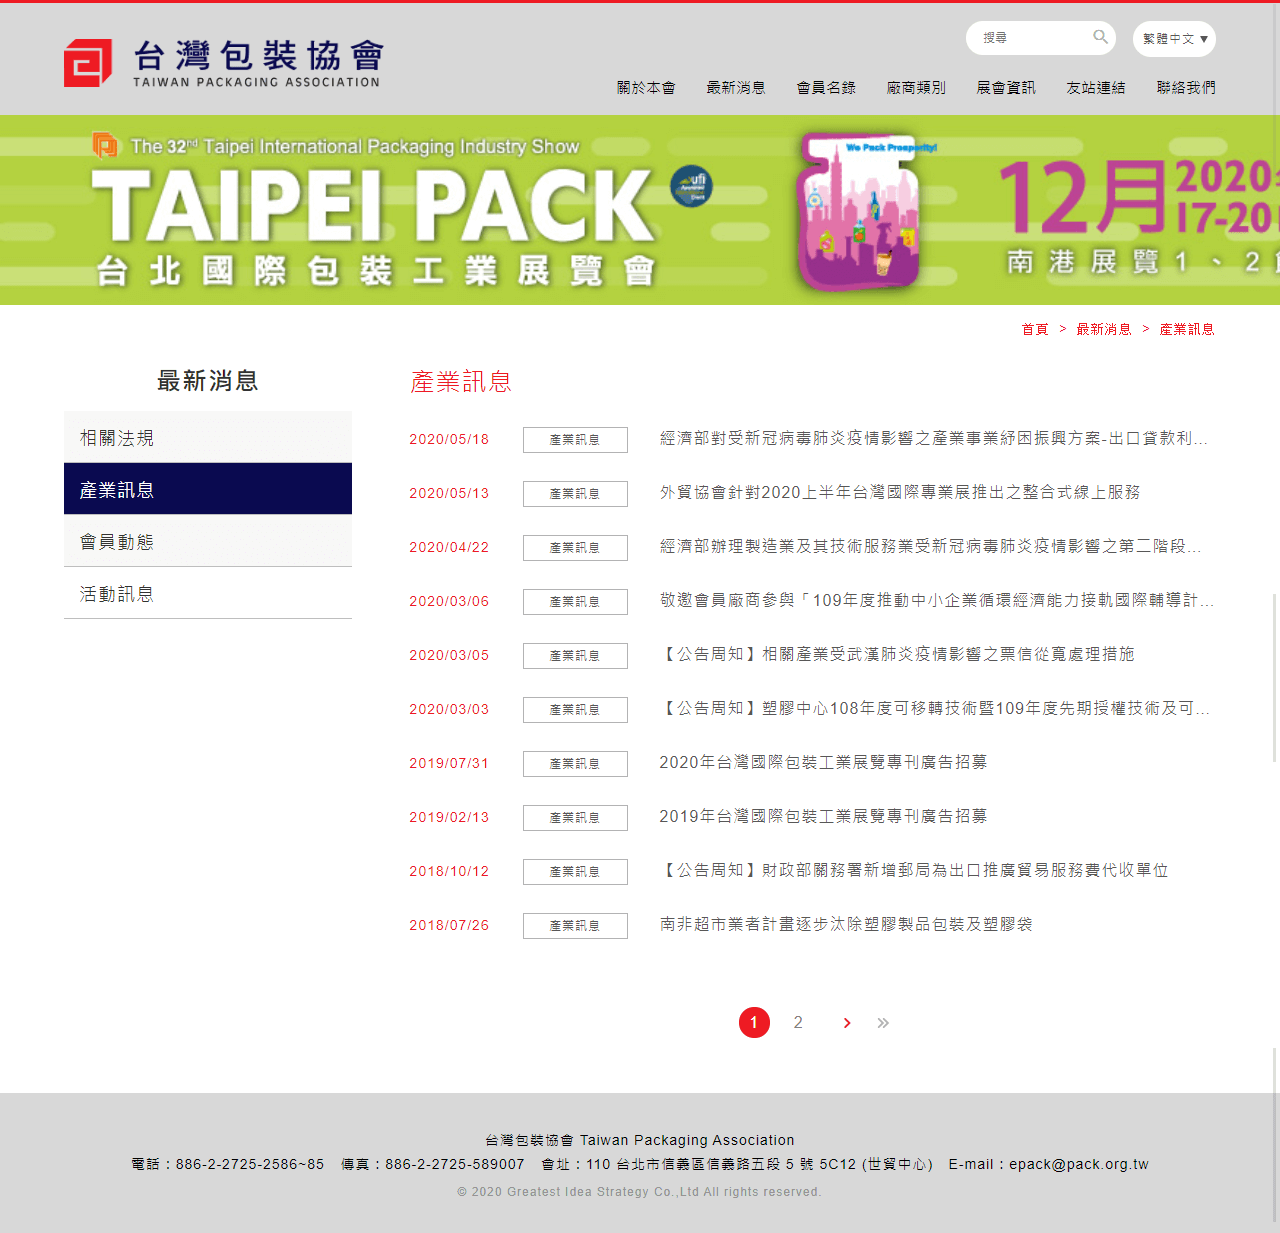Click 最新消息 in the breadcrumb
The height and width of the screenshot is (1233, 1280).
(1104, 329)
